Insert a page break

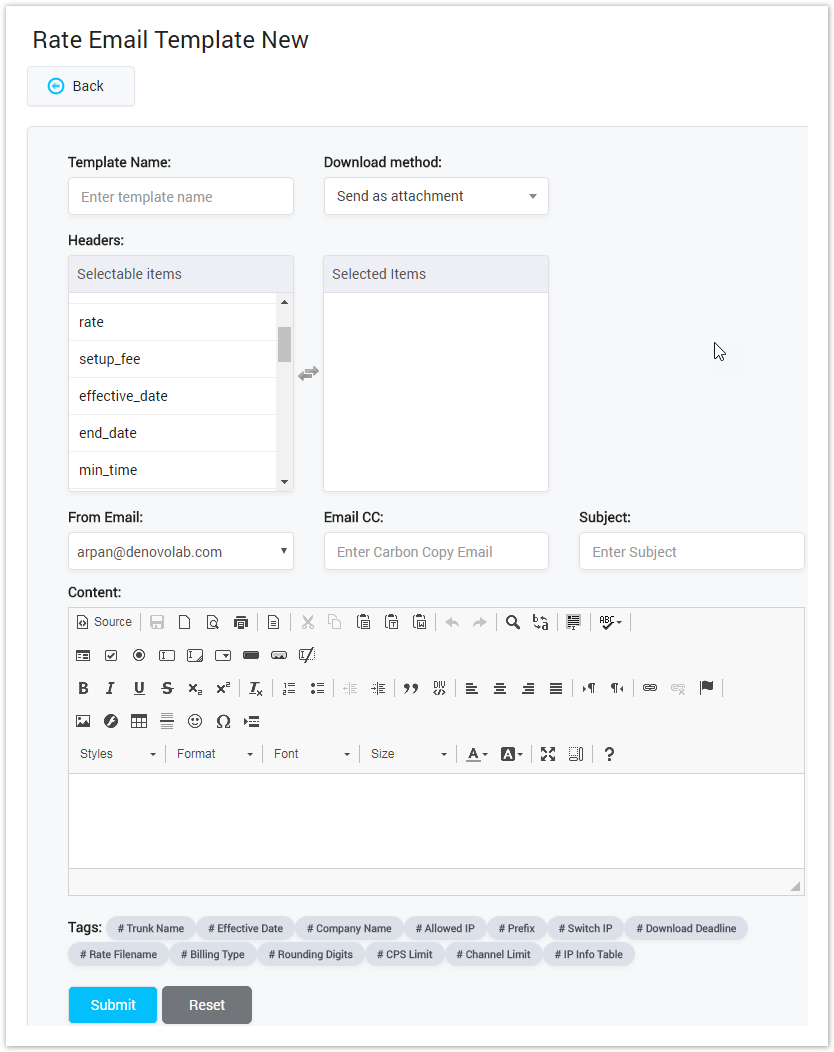point(251,721)
